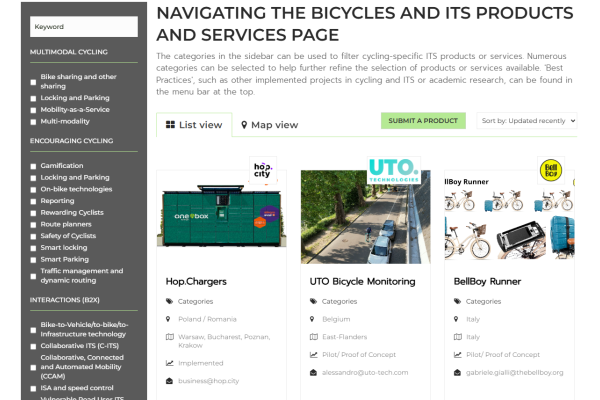This screenshot has width=600, height=400.
Task: Select the List view tab
Action: pyautogui.click(x=194, y=125)
